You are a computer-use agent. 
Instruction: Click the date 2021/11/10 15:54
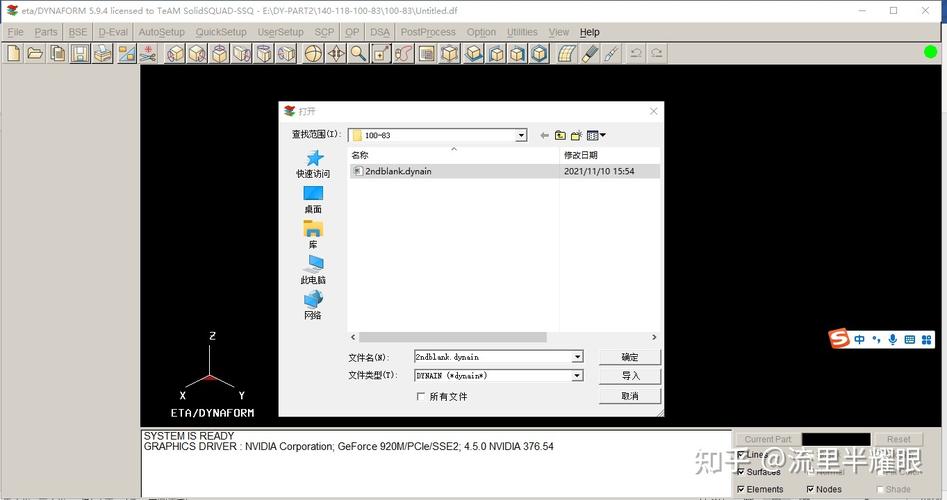(x=599, y=171)
